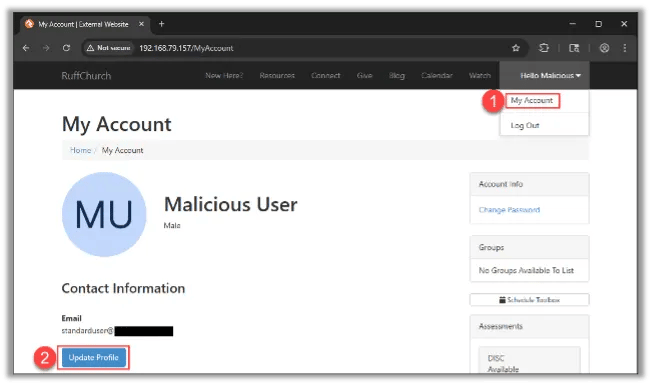Open the Change Password link
Screen dimensions: 652x386
pos(509,210)
